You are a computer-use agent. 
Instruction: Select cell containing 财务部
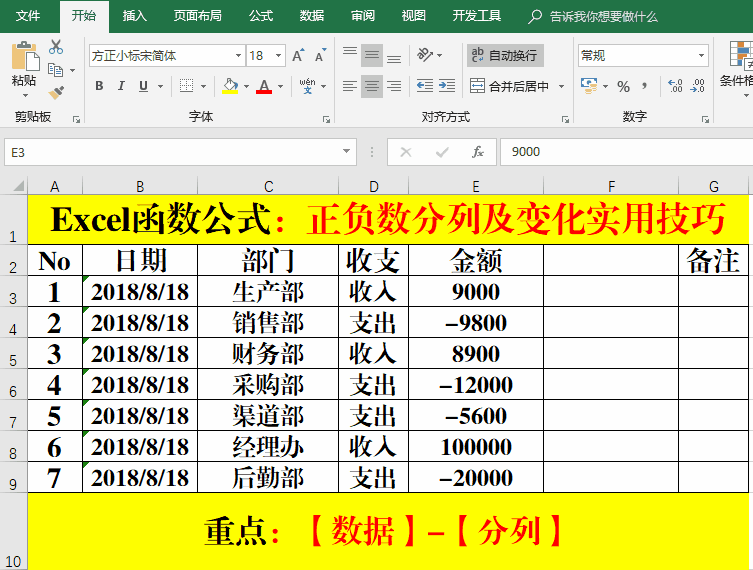click(267, 354)
